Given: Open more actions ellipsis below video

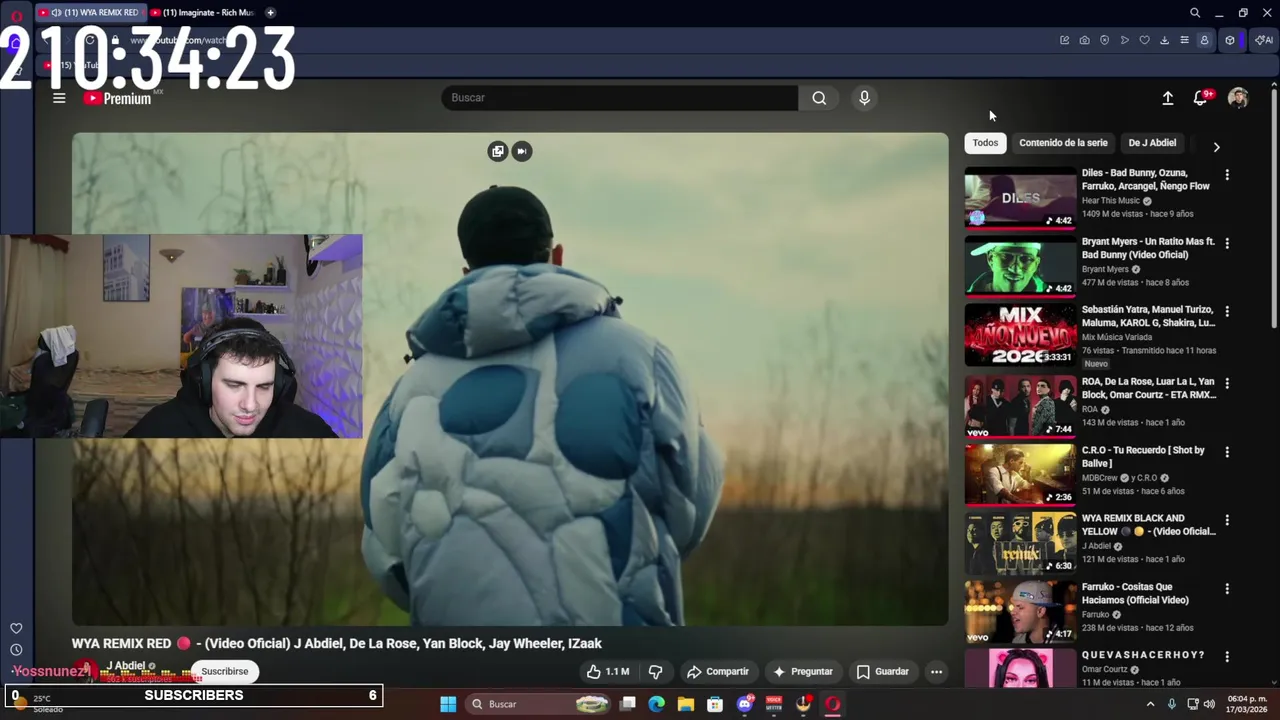Looking at the screenshot, I should (936, 672).
